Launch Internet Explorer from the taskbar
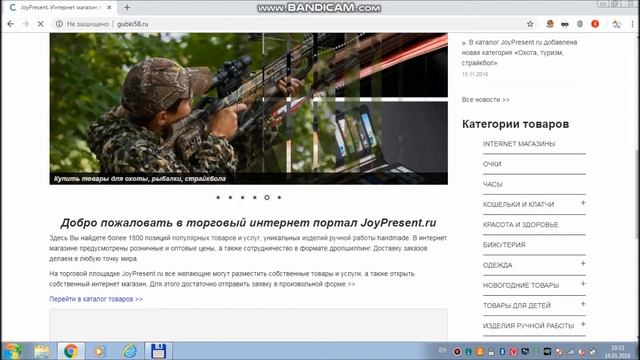Viewport: 640px width, 360px height. point(129,351)
